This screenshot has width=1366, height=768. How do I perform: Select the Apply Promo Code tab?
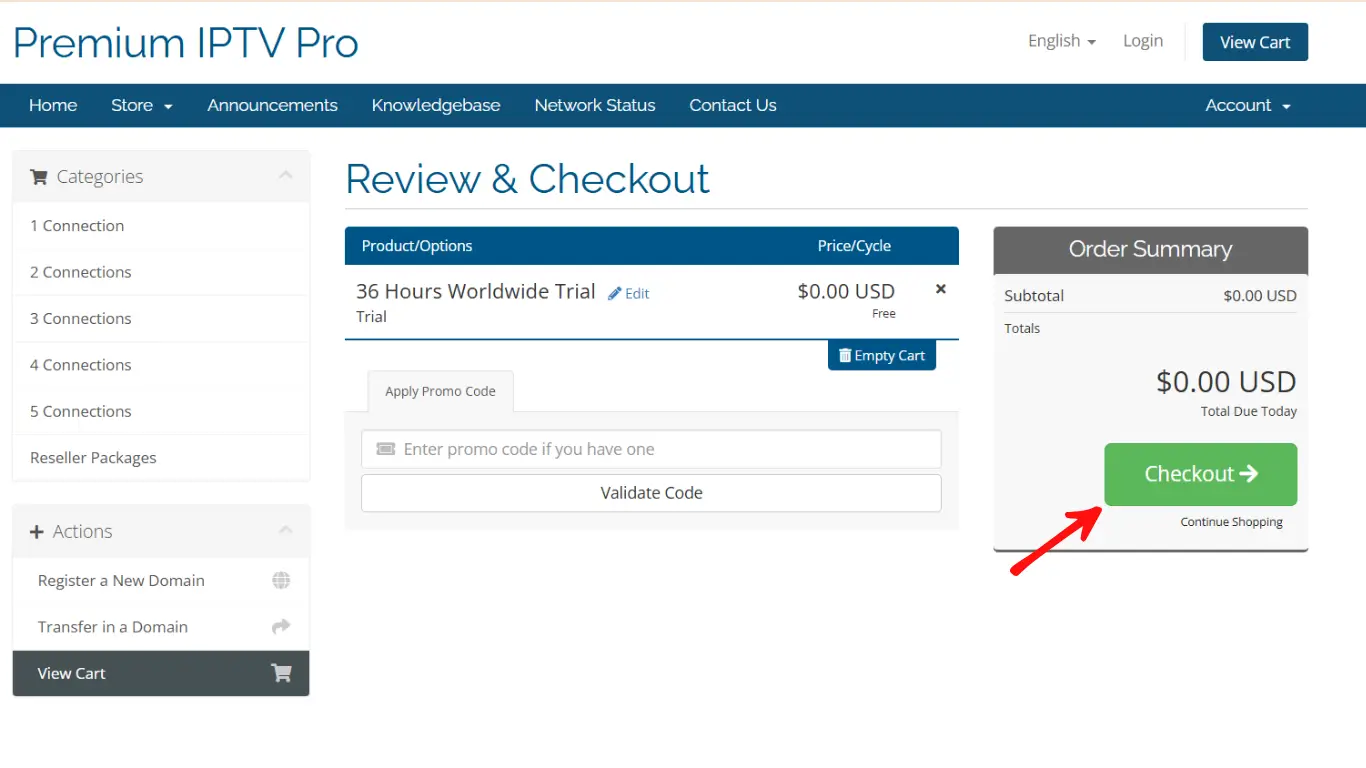coord(440,391)
